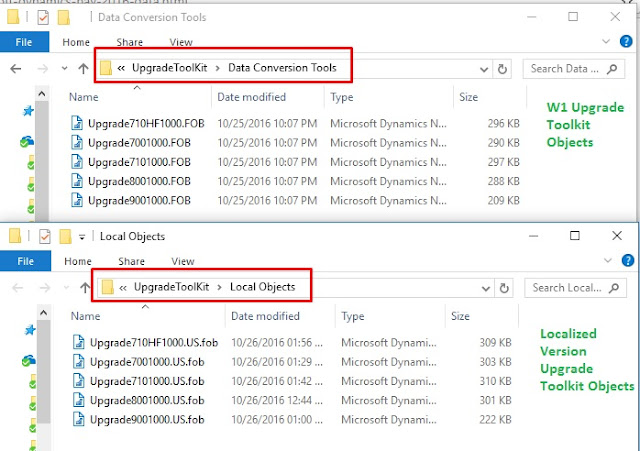640x451 pixels.
Task: Open Help in Local Objects window
Action: click(x=628, y=260)
